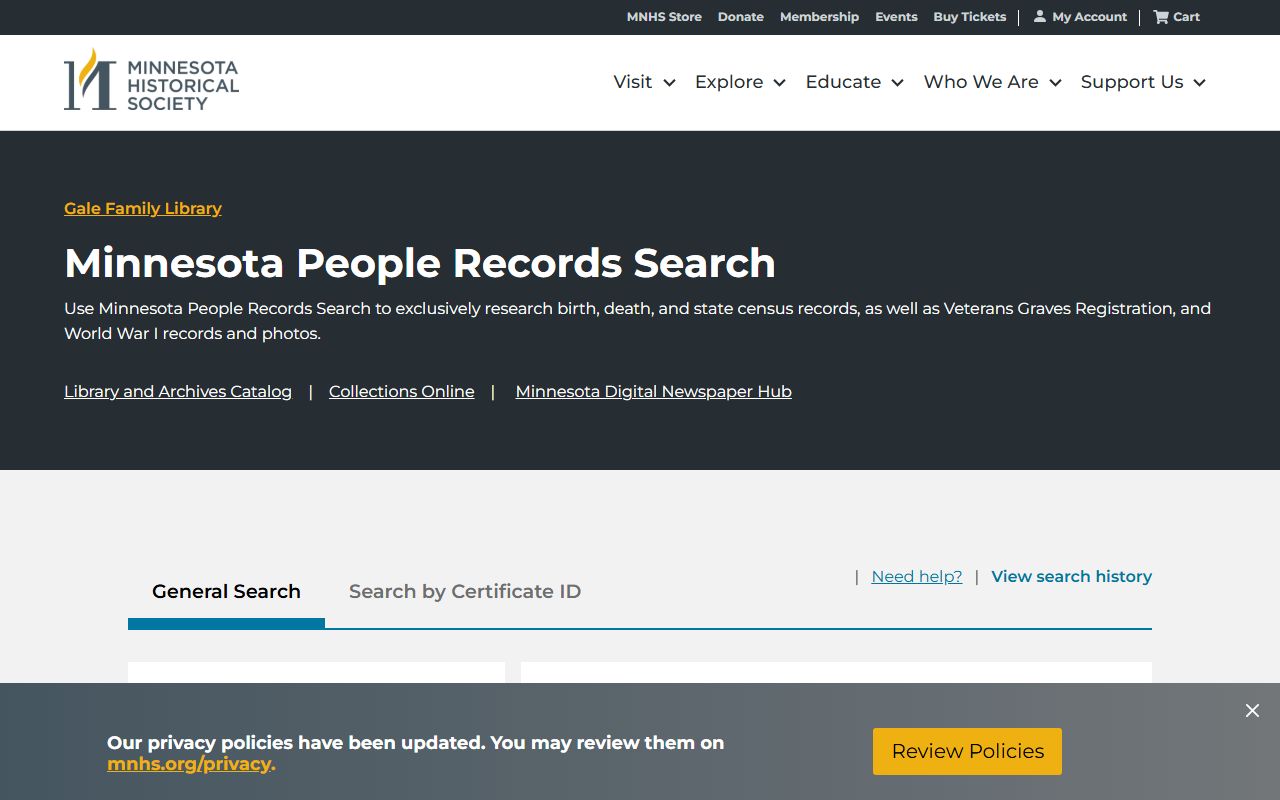
Task: Open the Explore menu
Action: tap(729, 82)
